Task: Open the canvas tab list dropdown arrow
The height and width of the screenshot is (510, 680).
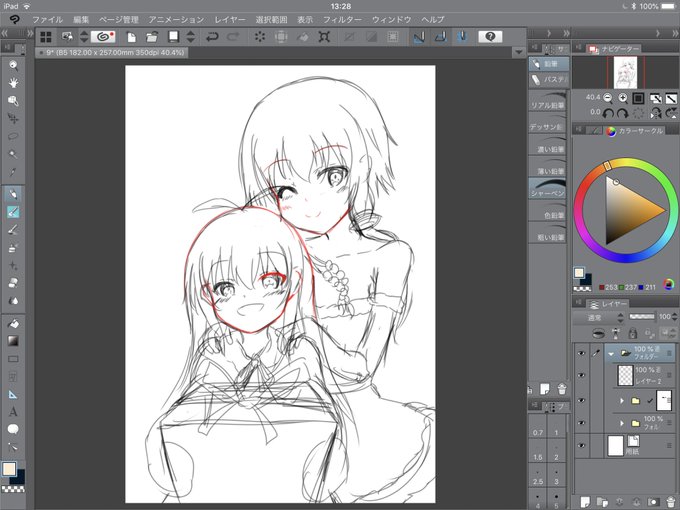Action: pos(519,52)
